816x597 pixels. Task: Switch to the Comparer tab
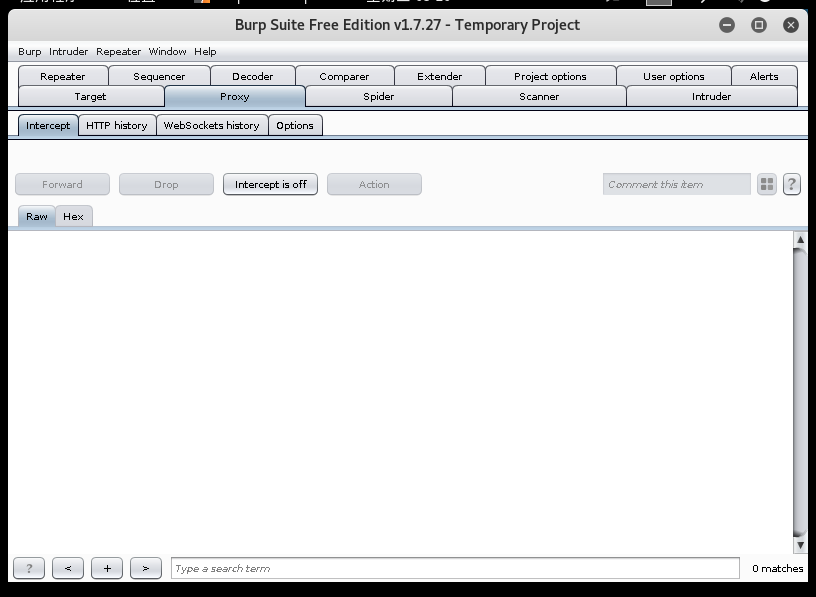pos(345,77)
